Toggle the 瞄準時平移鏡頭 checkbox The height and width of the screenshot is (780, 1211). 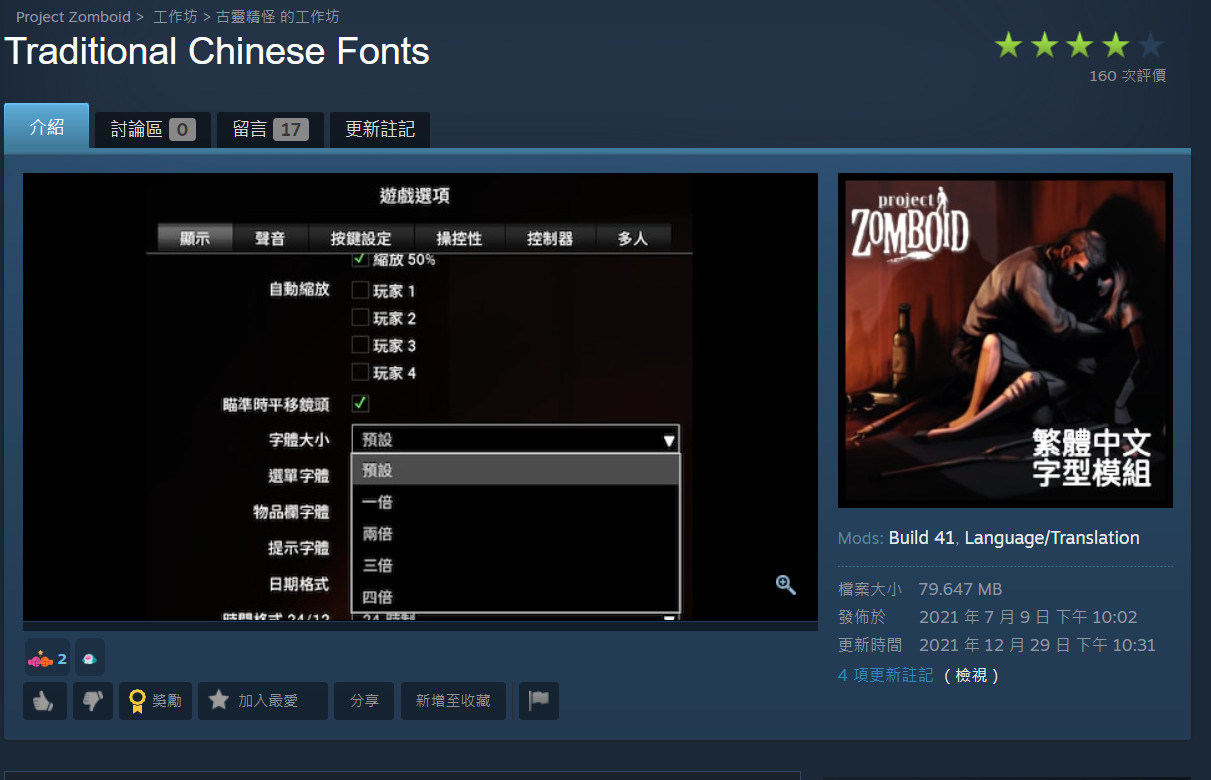[x=361, y=403]
